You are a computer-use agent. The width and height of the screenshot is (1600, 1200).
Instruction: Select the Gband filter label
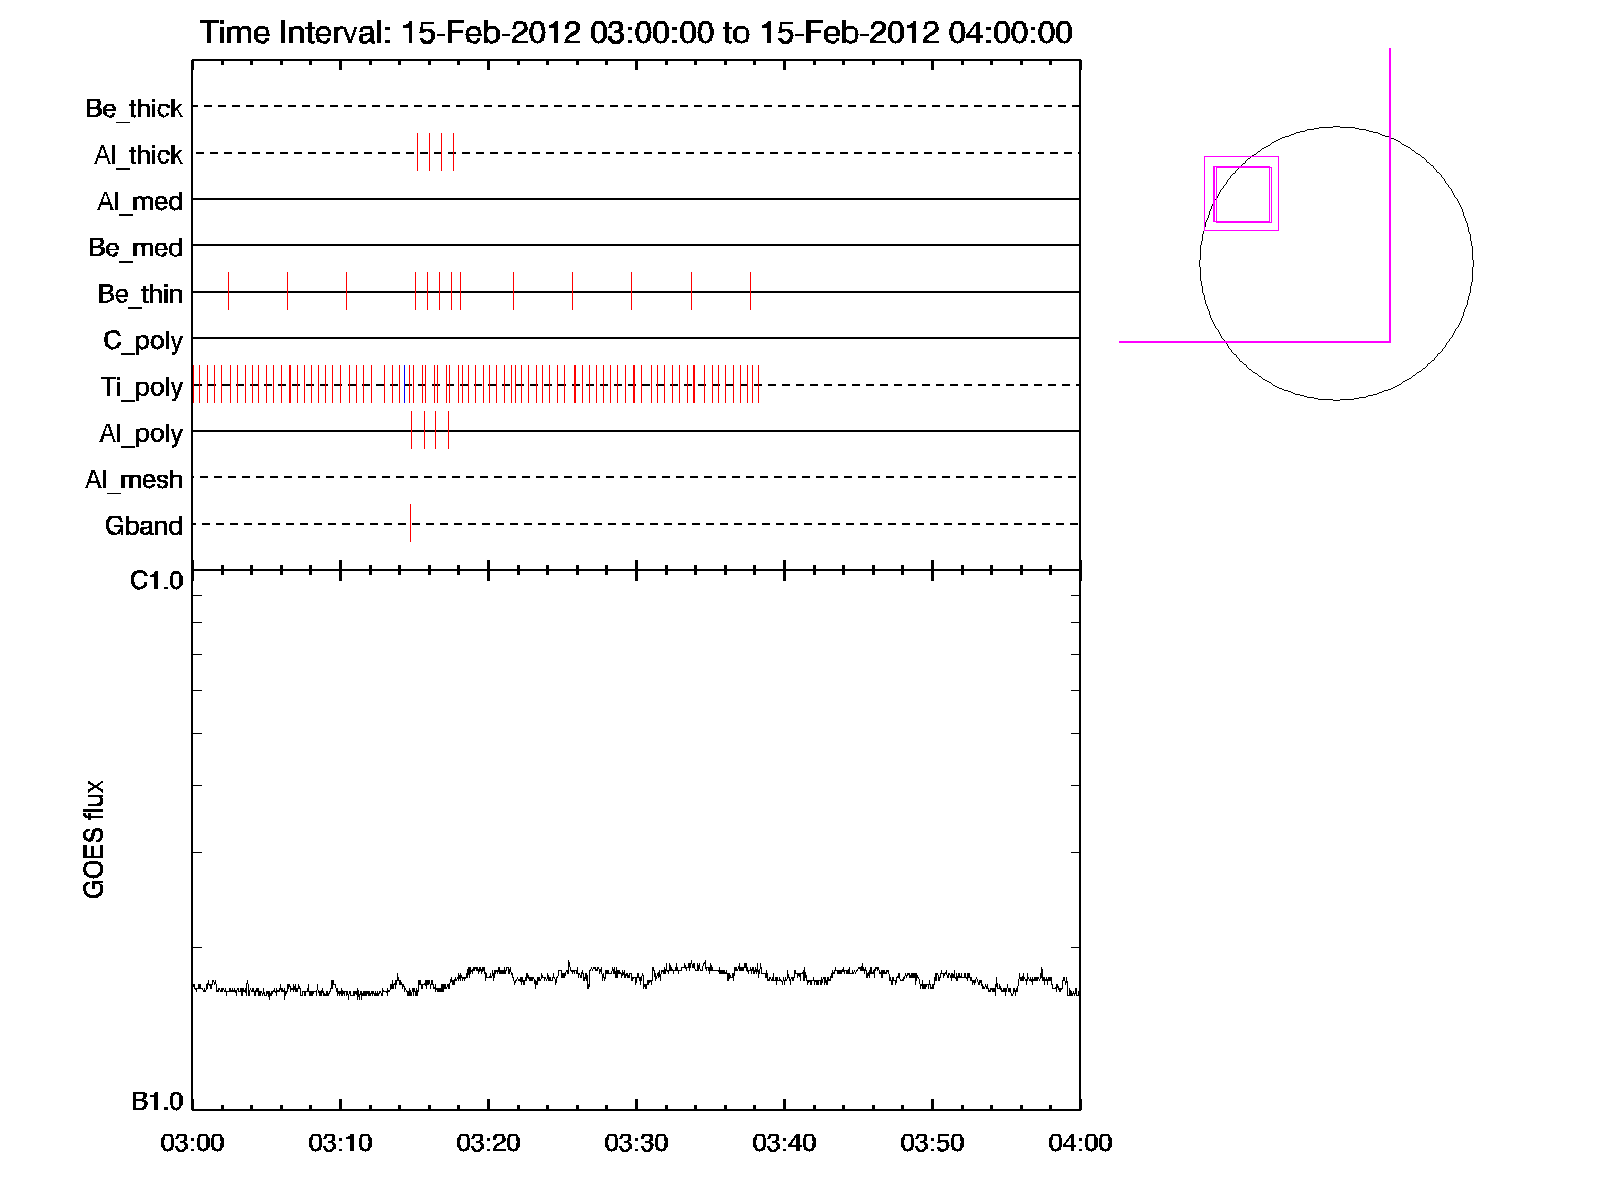coord(143,526)
